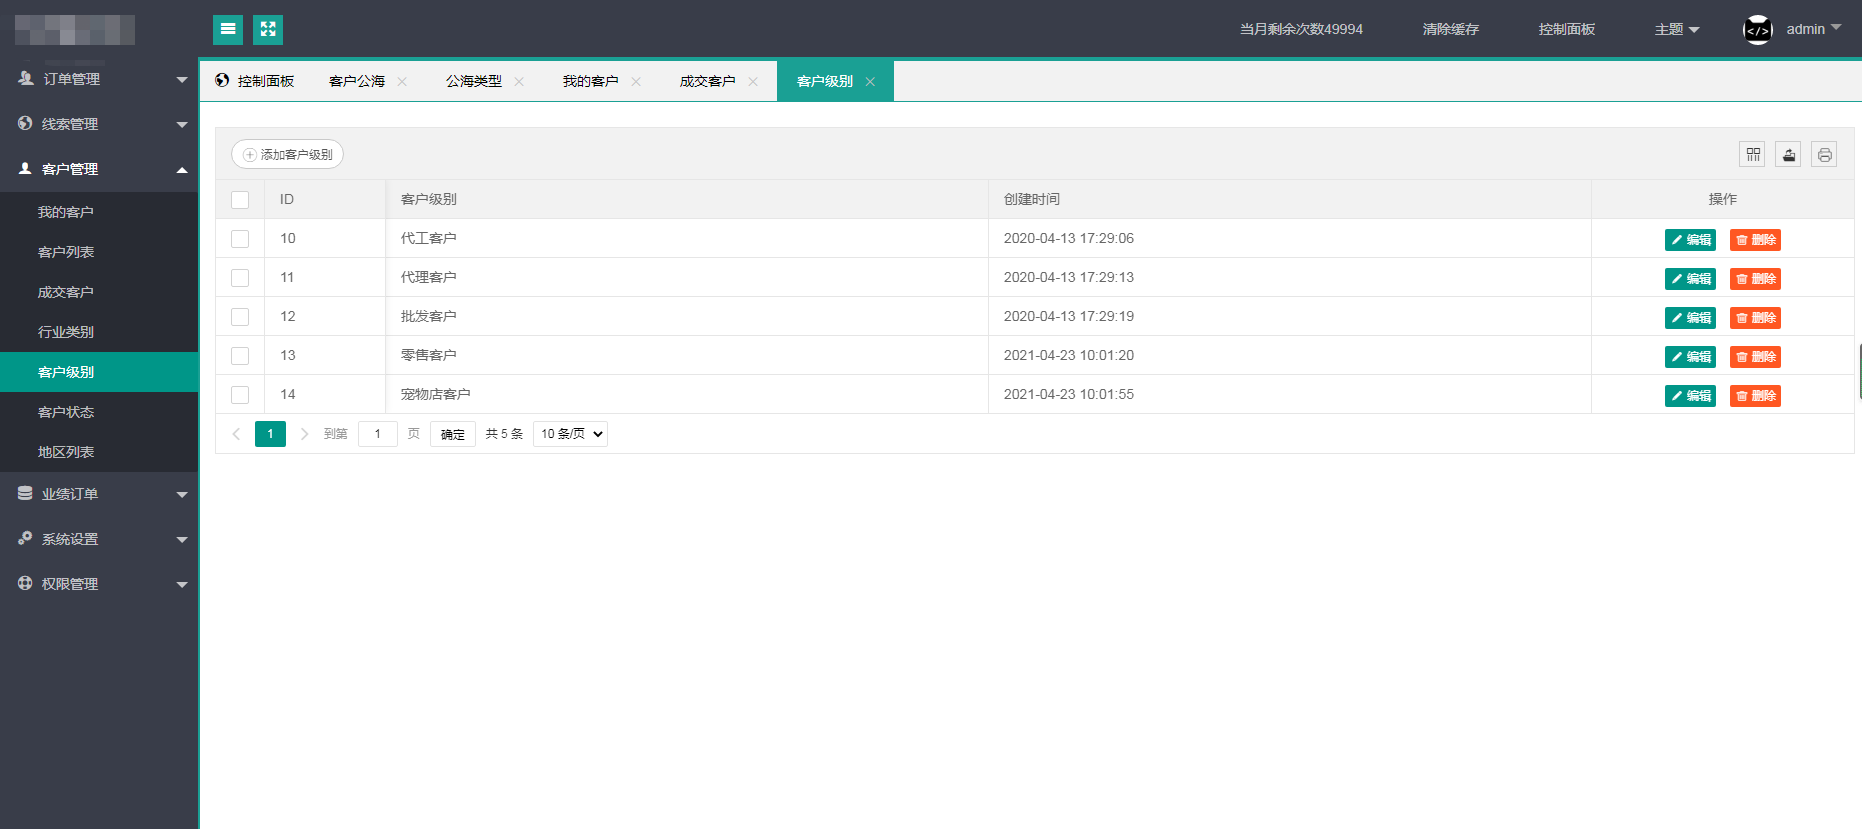
Task: Close the 客户公海 tab
Action: click(402, 82)
